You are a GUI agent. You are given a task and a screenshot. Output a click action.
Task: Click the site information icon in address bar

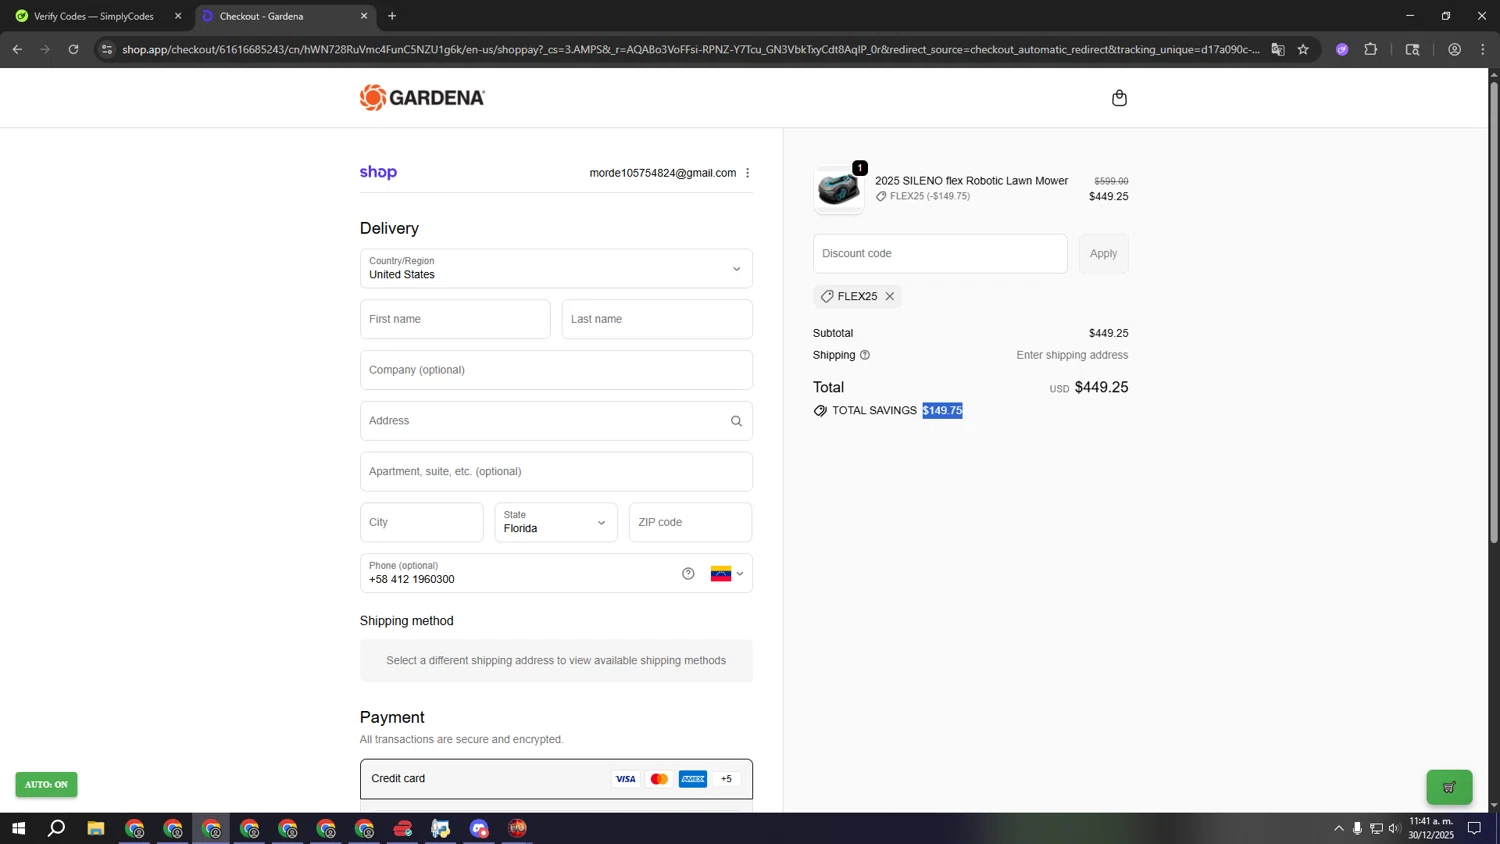(107, 49)
